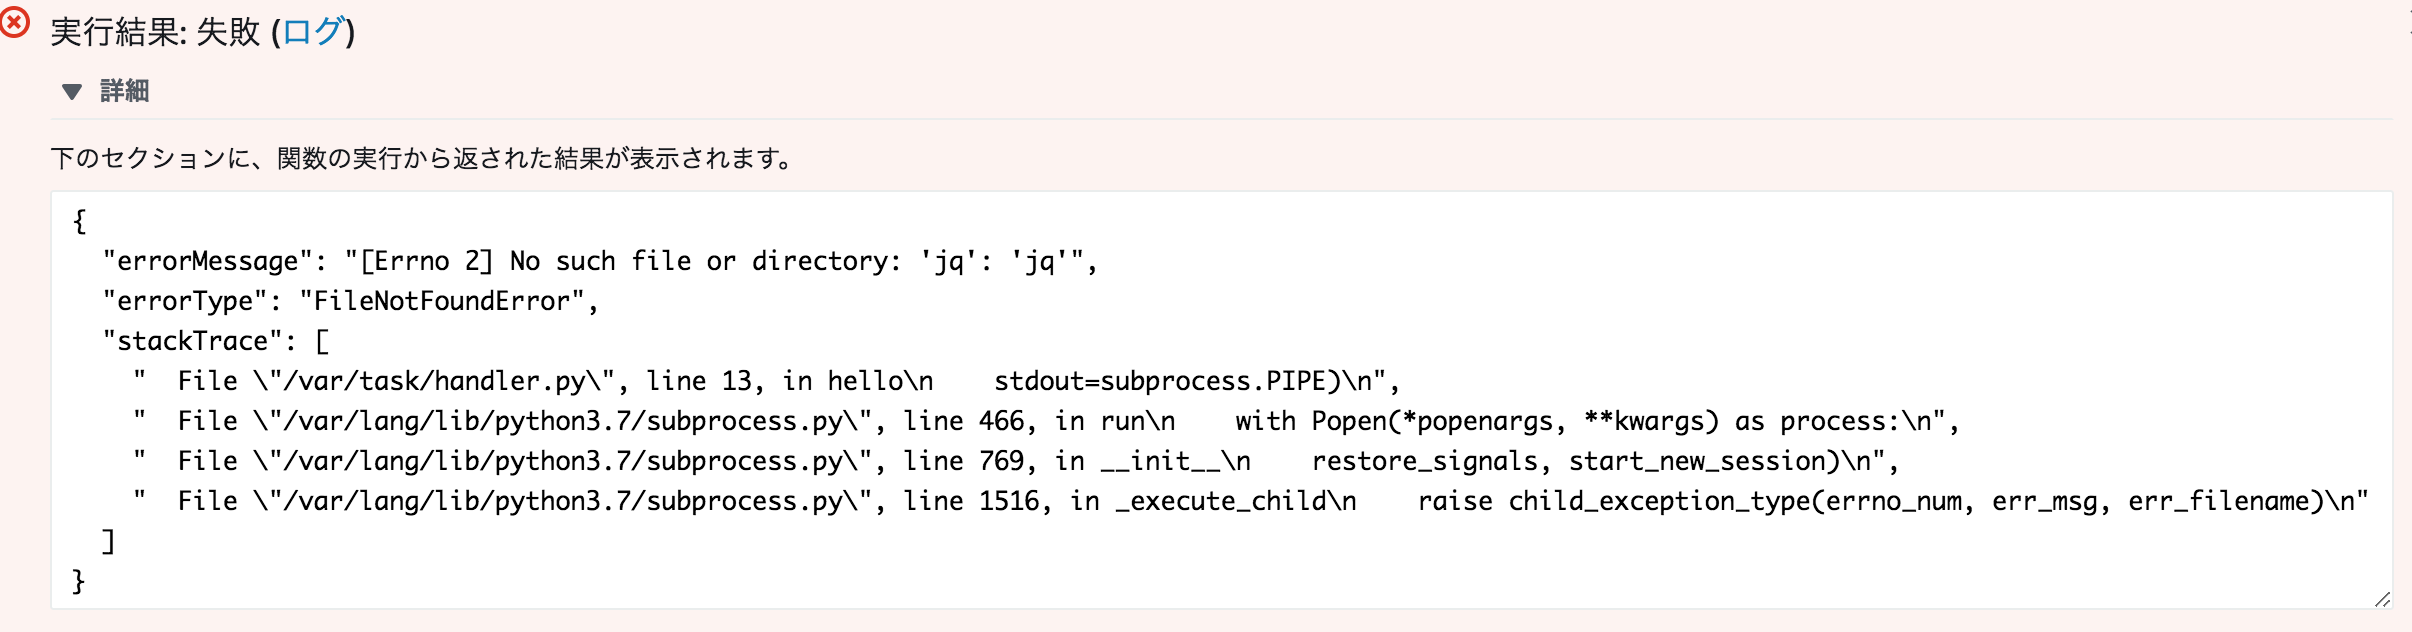Open the ログ link

pos(313,32)
